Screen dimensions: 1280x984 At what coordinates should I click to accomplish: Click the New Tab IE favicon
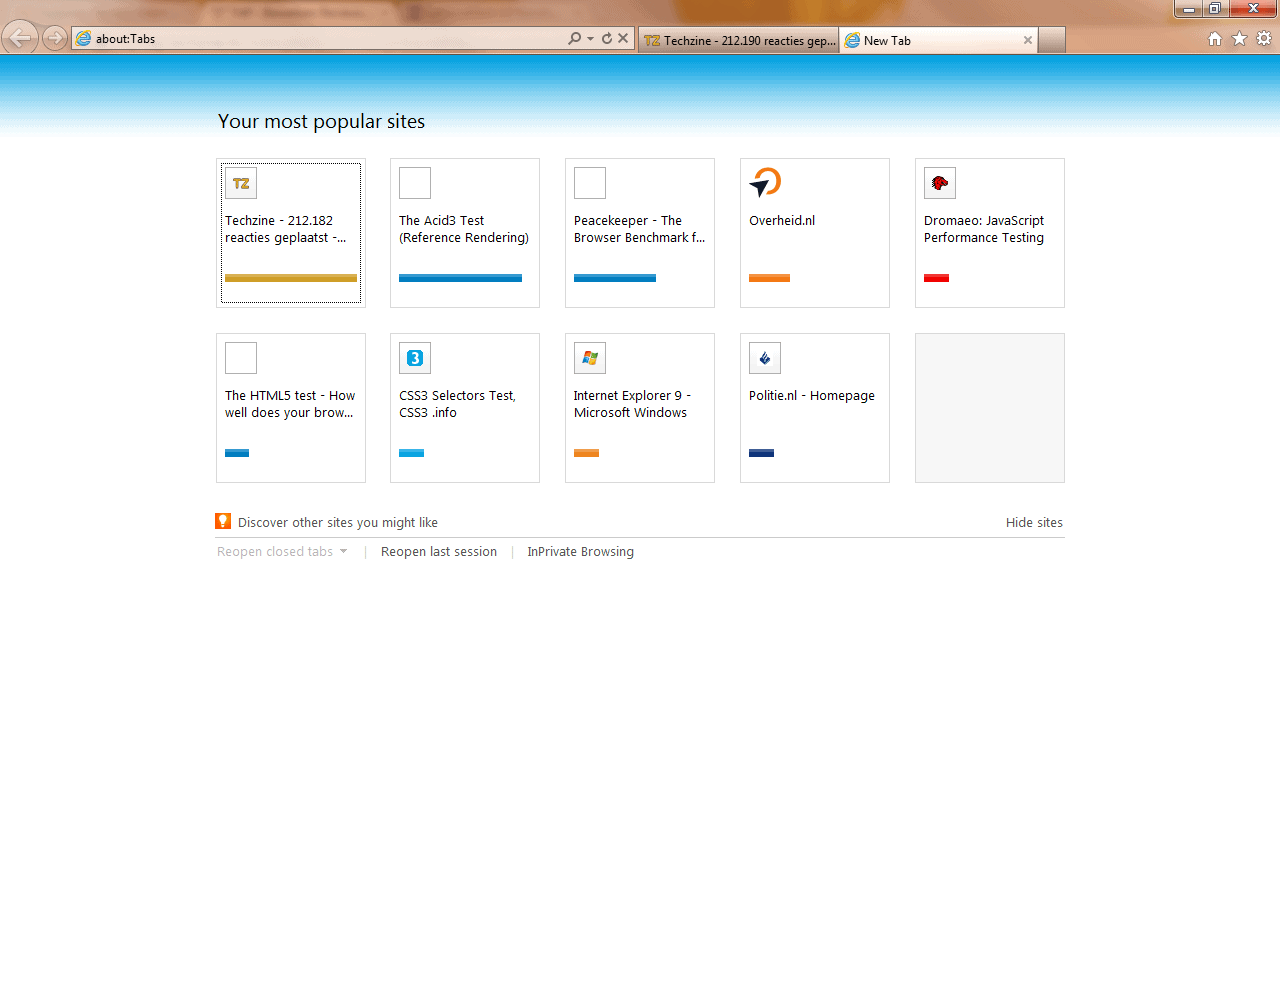click(852, 40)
